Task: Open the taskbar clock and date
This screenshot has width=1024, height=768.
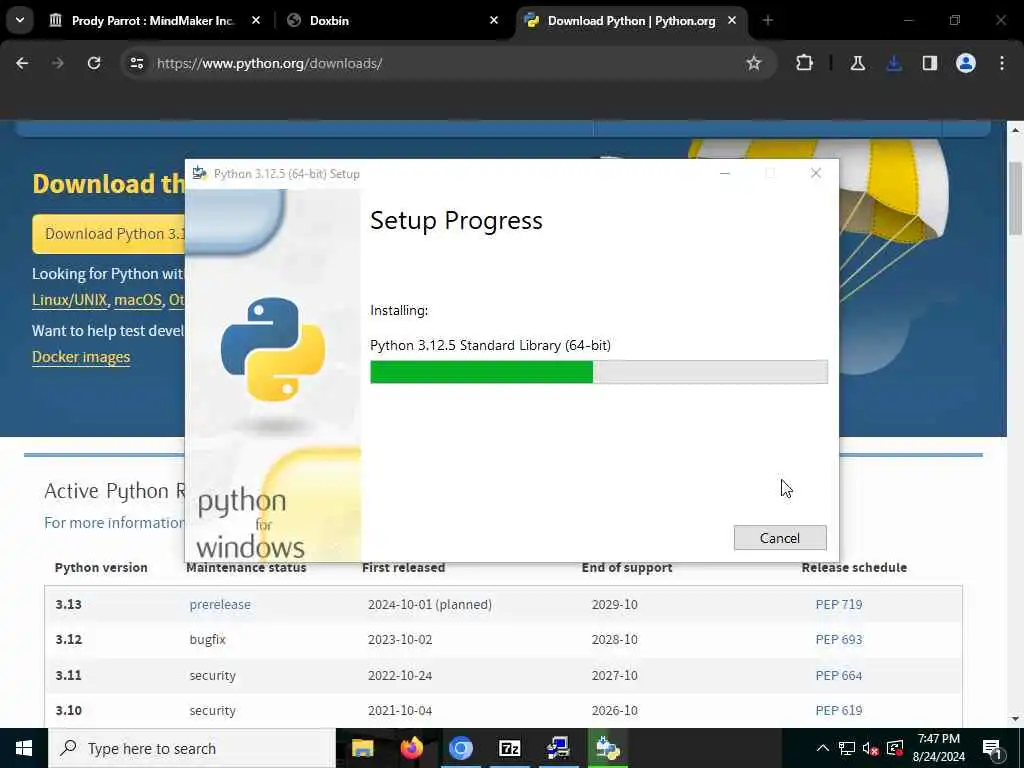Action: point(938,748)
